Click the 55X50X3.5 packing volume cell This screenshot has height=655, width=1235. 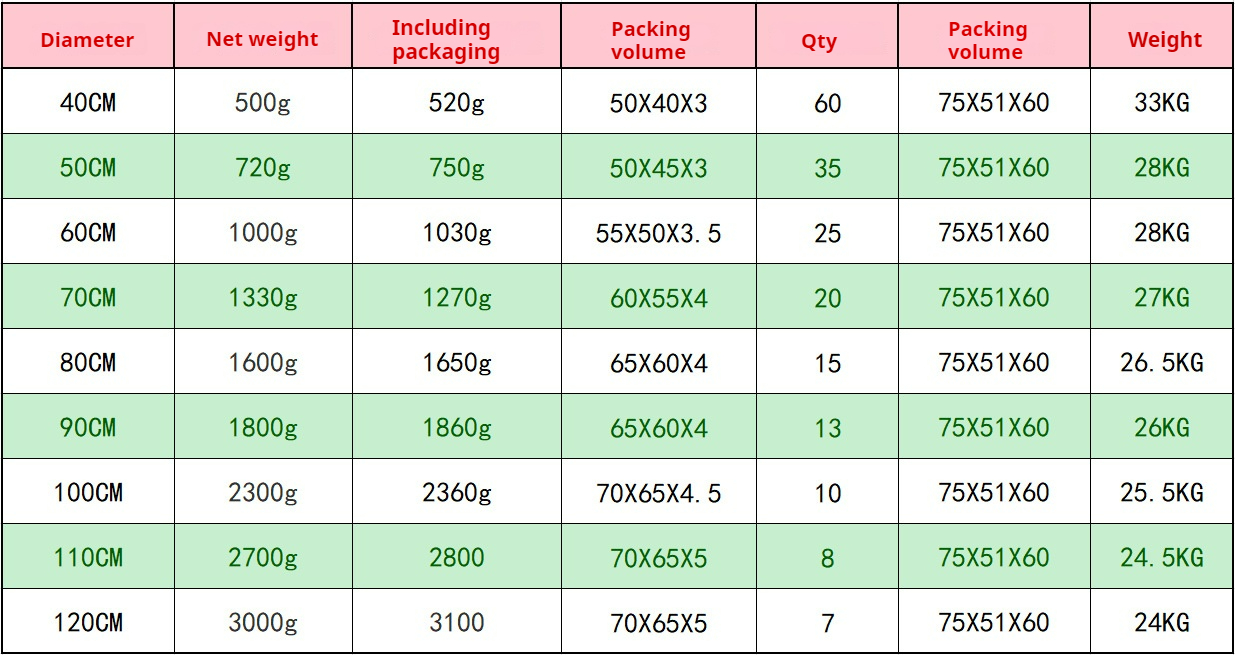tap(658, 233)
